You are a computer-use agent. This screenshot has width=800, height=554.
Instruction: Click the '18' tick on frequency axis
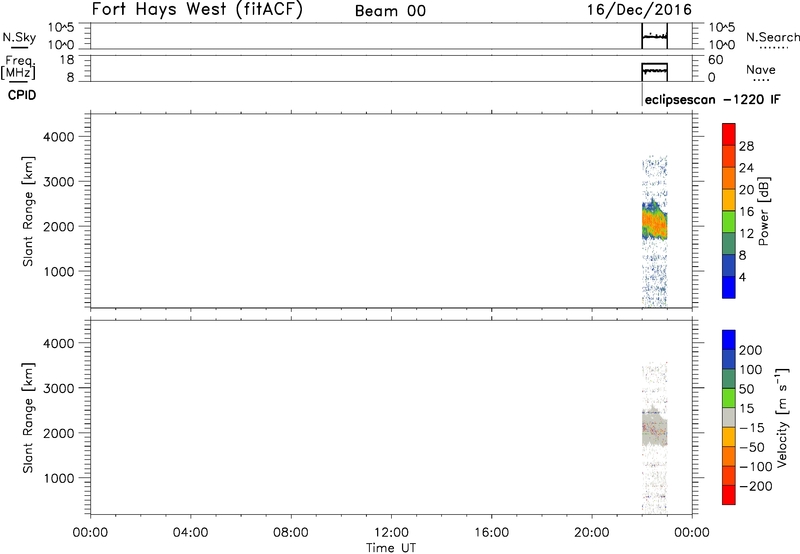point(67,60)
